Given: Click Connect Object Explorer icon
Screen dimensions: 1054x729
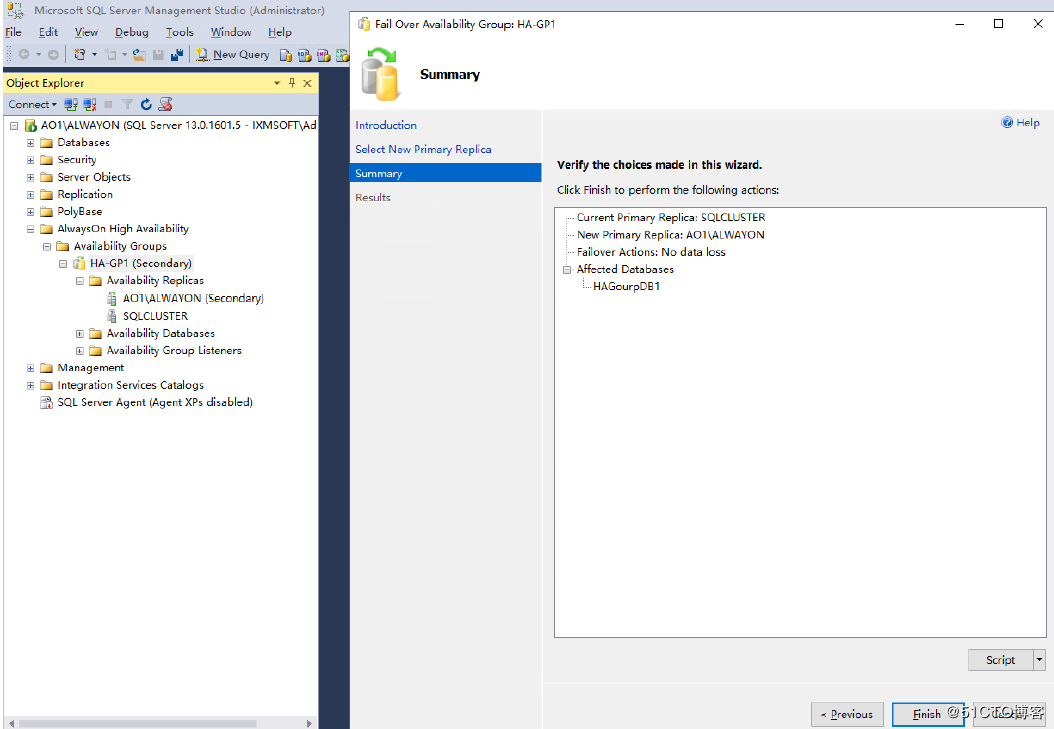Looking at the screenshot, I should [71, 104].
